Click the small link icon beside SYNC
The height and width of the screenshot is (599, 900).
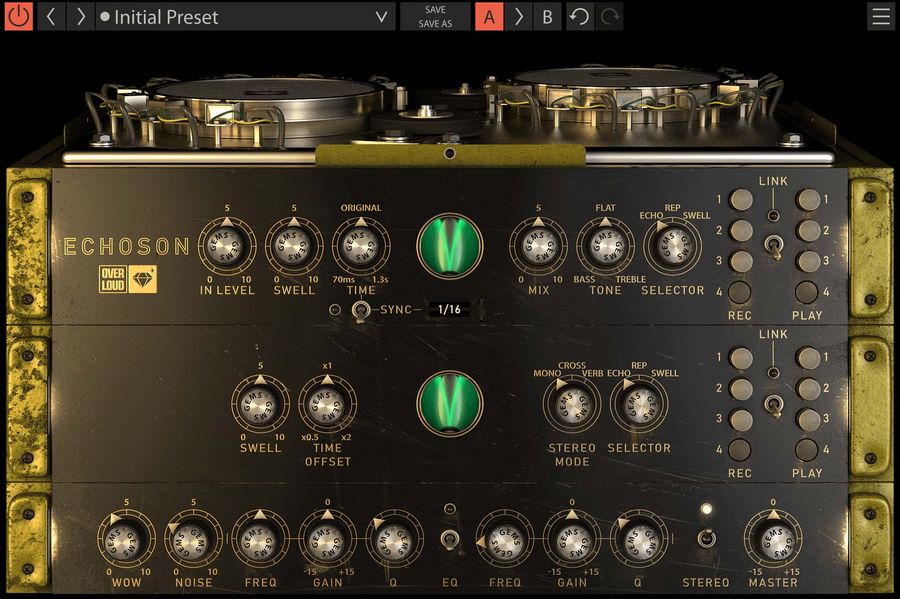click(x=335, y=310)
